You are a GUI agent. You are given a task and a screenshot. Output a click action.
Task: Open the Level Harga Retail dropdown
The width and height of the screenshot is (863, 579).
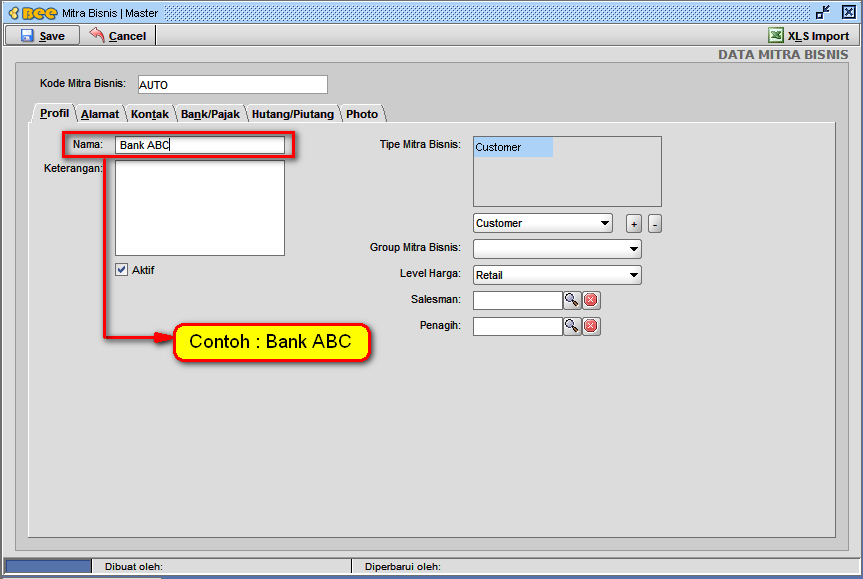coord(557,275)
